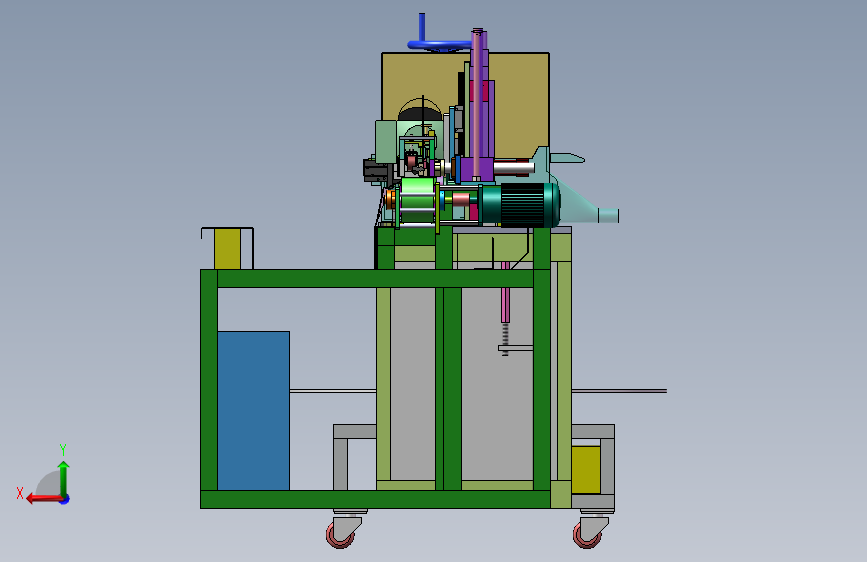Select the left gray cabinet panel
Screen dimensions: 867x562
(412, 384)
